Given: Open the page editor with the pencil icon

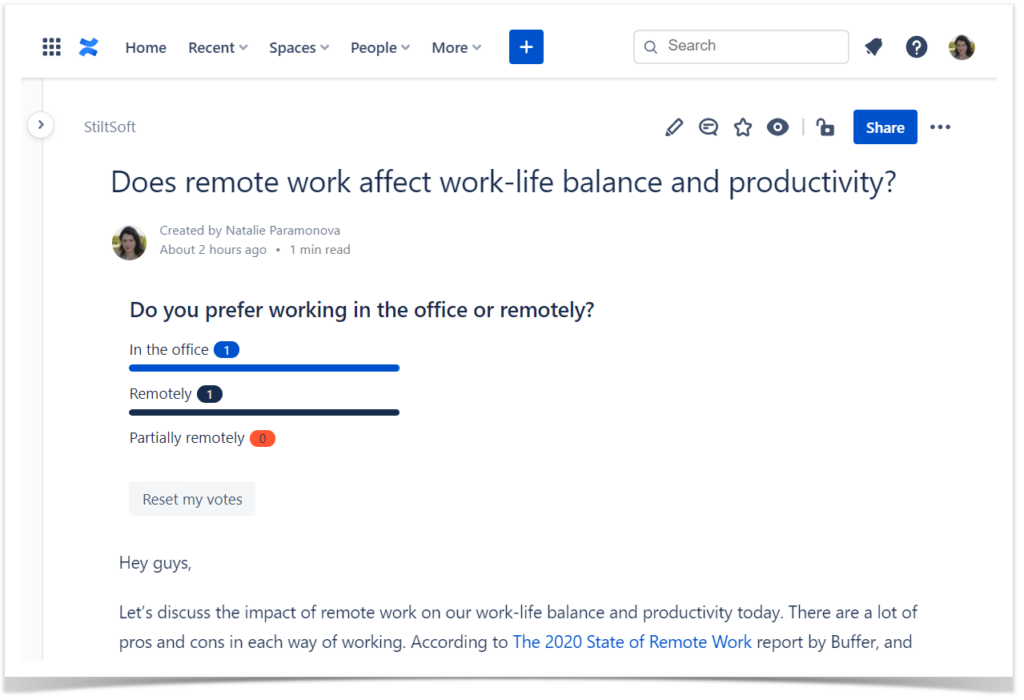Looking at the screenshot, I should click(673, 127).
